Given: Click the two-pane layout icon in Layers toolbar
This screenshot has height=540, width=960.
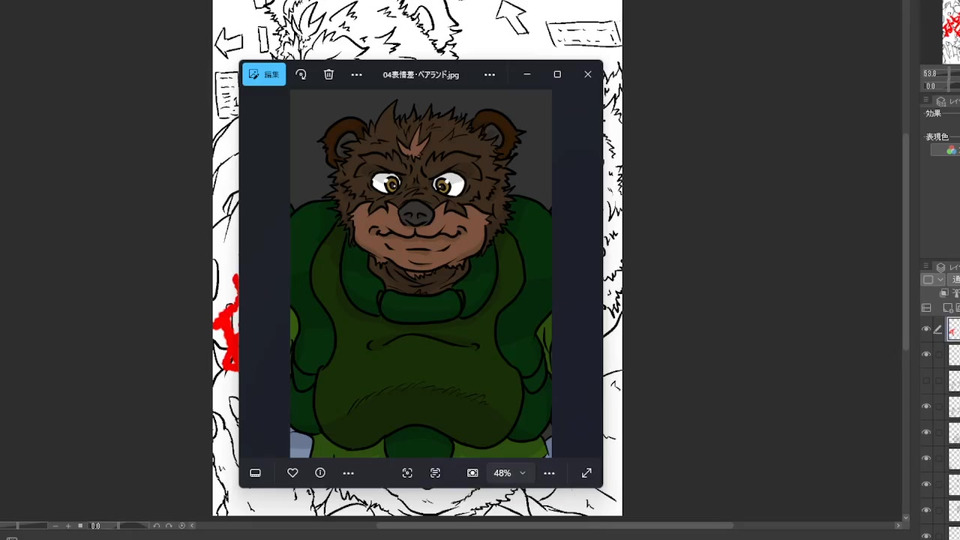Looking at the screenshot, I should coord(926,307).
